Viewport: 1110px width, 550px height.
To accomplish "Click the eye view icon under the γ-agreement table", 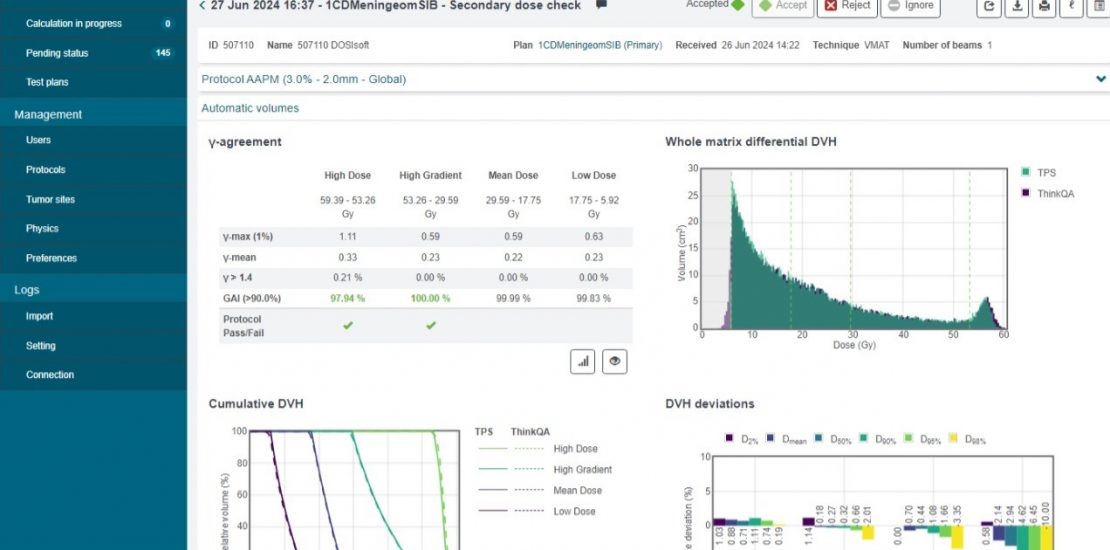I will tap(614, 361).
